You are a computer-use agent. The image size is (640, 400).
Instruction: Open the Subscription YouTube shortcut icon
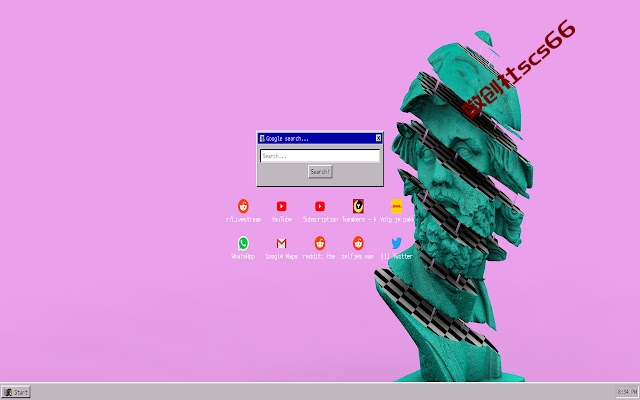(x=320, y=206)
